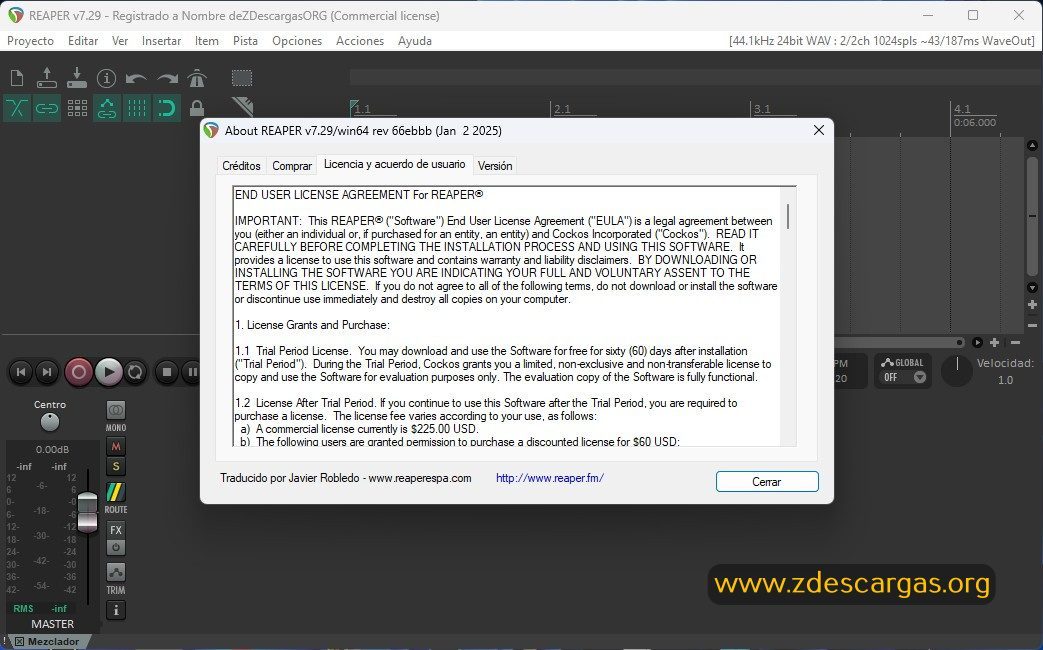1043x650 pixels.
Task: Click the RMS meter label
Action: pos(23,609)
